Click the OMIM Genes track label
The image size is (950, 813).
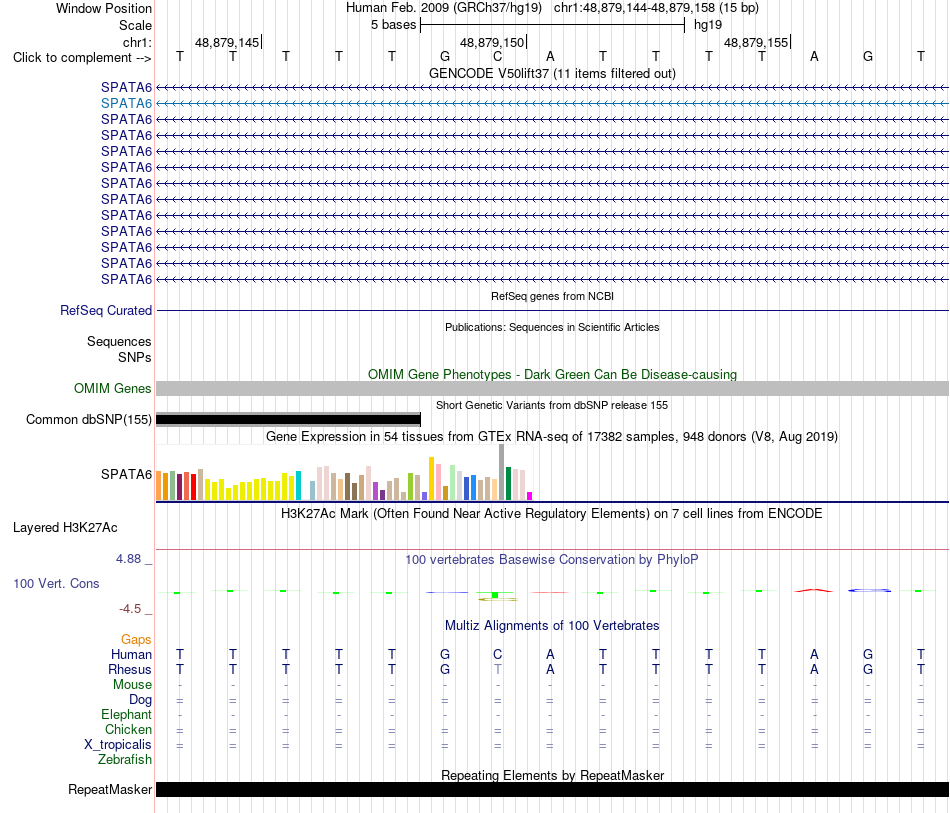click(x=112, y=388)
